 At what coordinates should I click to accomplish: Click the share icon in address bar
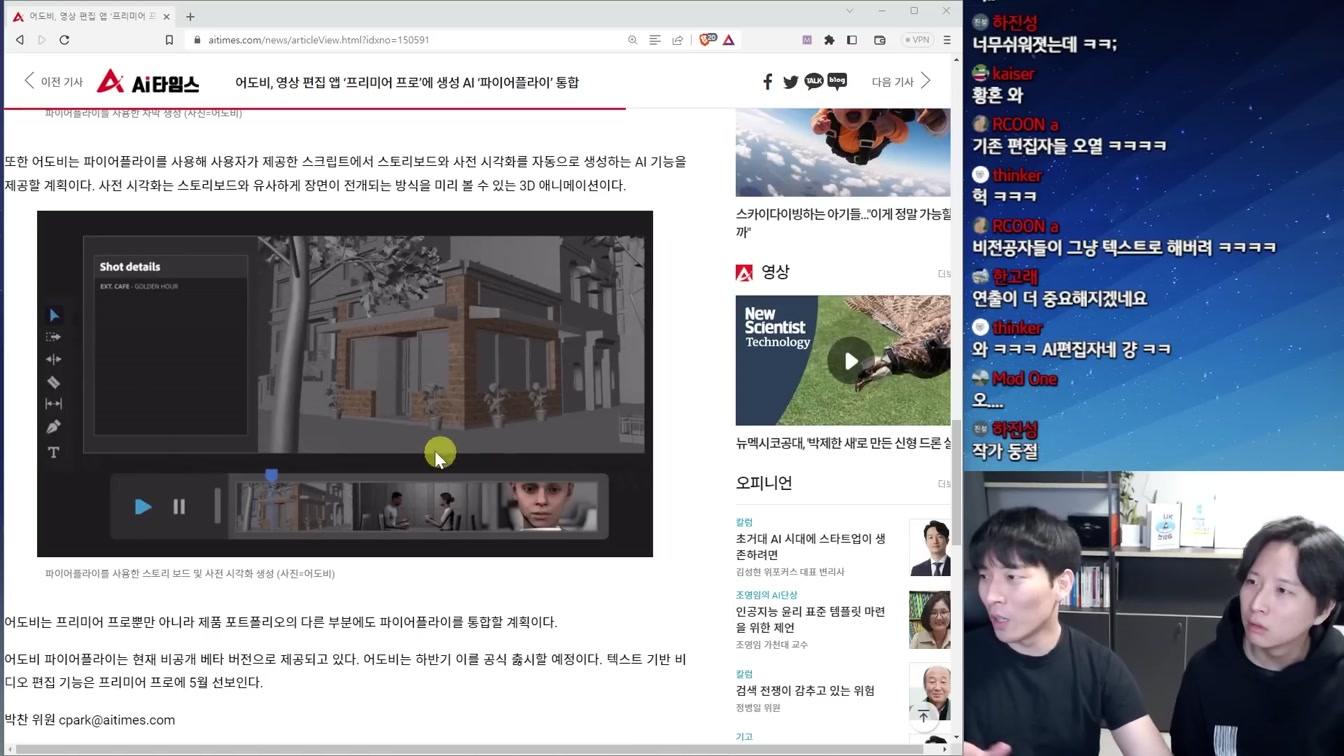pyautogui.click(x=677, y=40)
